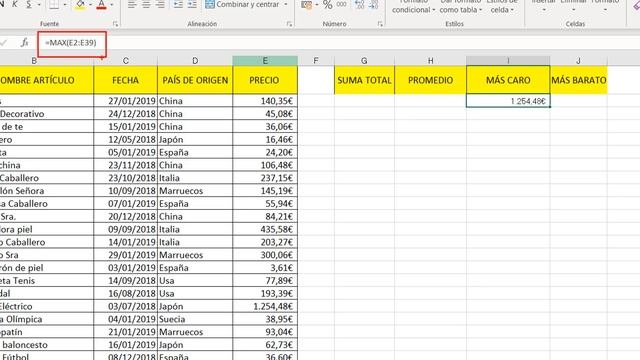Open accounting format dropdown arrow

(x=317, y=5)
